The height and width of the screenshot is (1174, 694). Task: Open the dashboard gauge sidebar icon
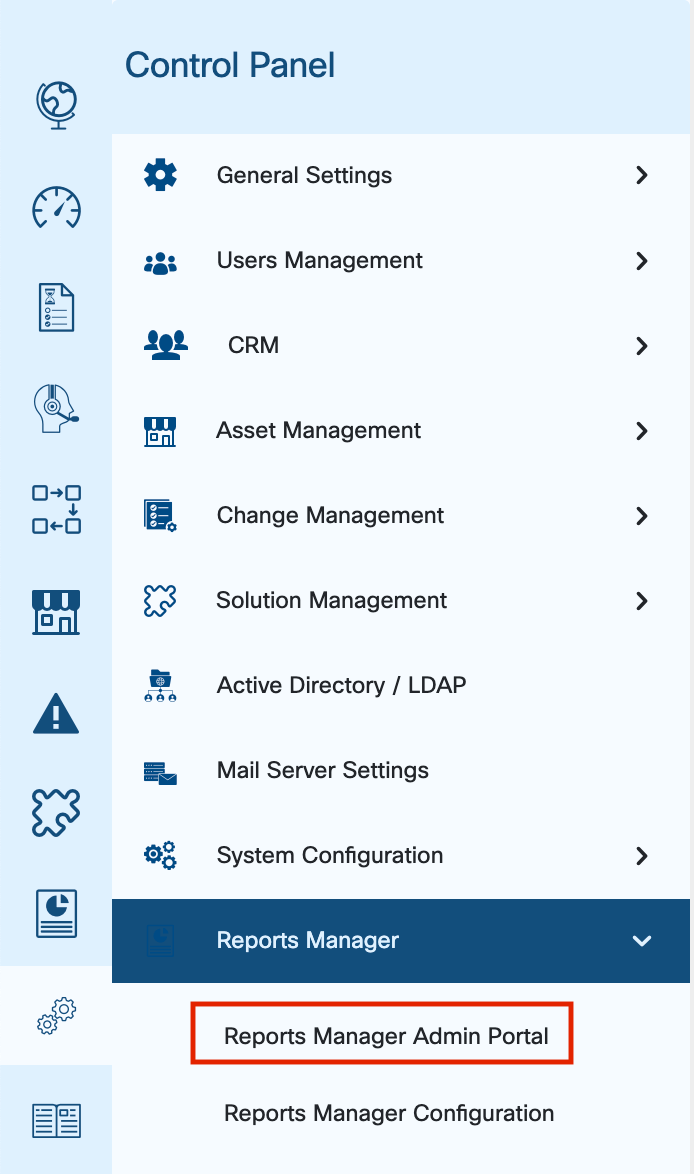point(56,207)
